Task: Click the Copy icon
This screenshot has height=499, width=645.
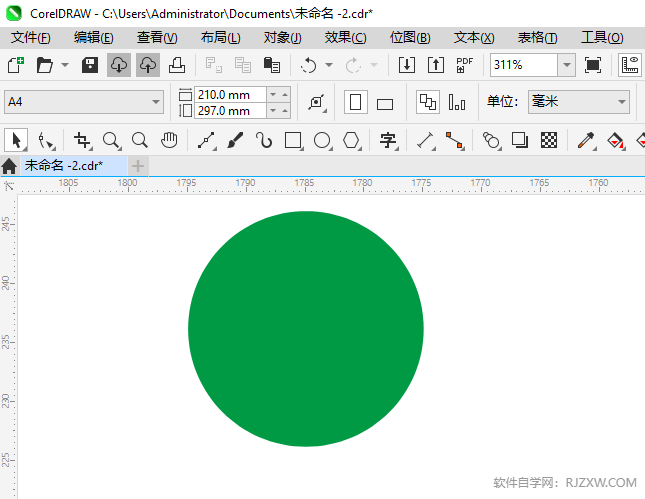Action: [x=243, y=65]
